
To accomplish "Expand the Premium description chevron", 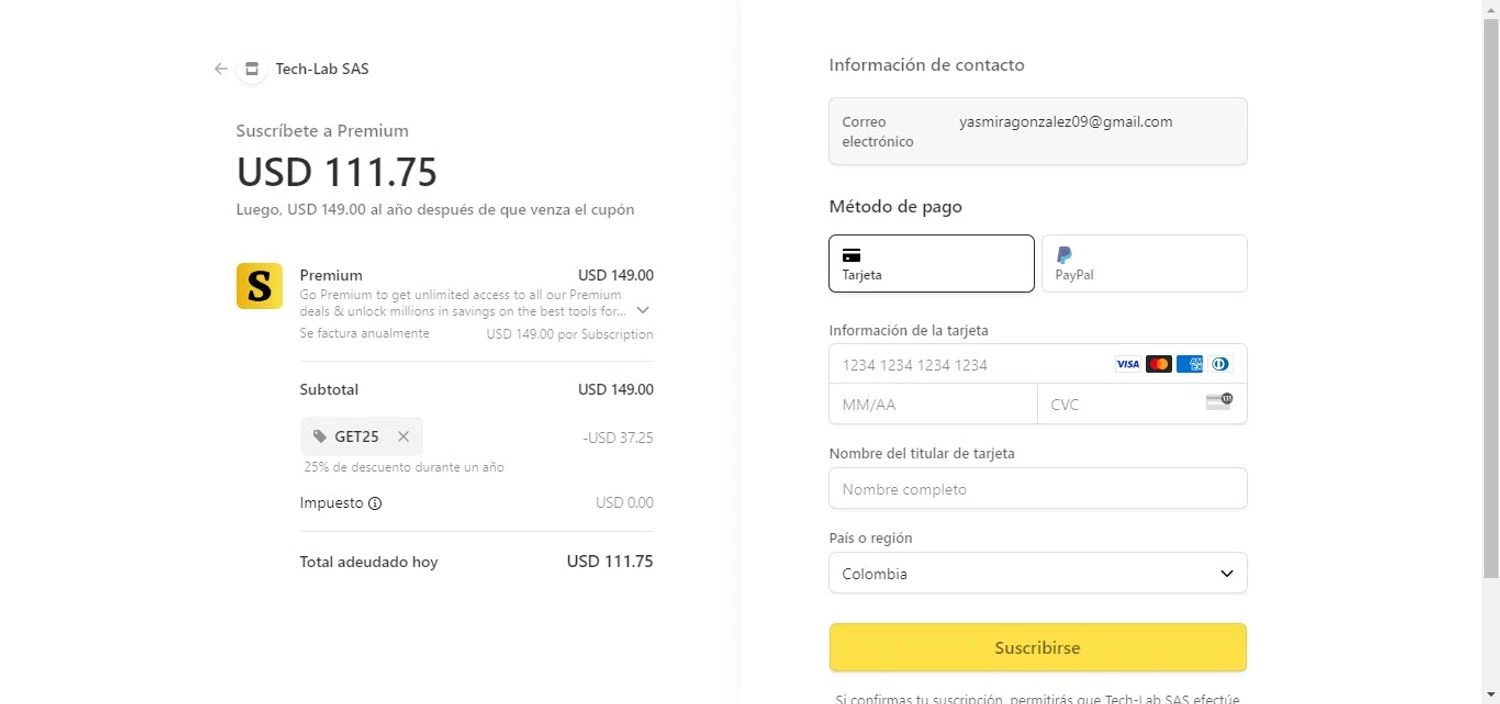I will [x=643, y=310].
